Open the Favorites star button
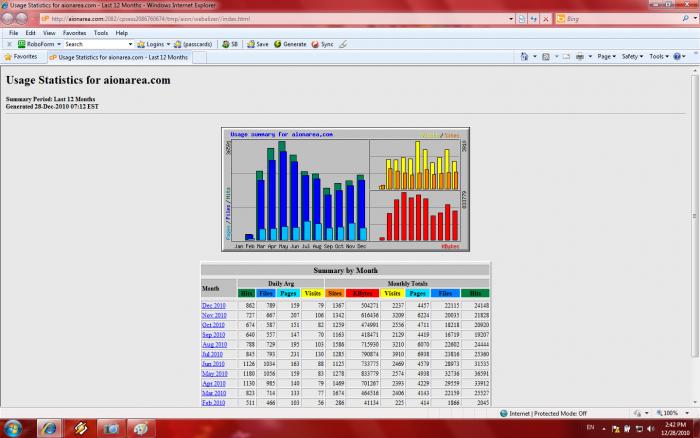This screenshot has width=700, height=438. (22, 57)
